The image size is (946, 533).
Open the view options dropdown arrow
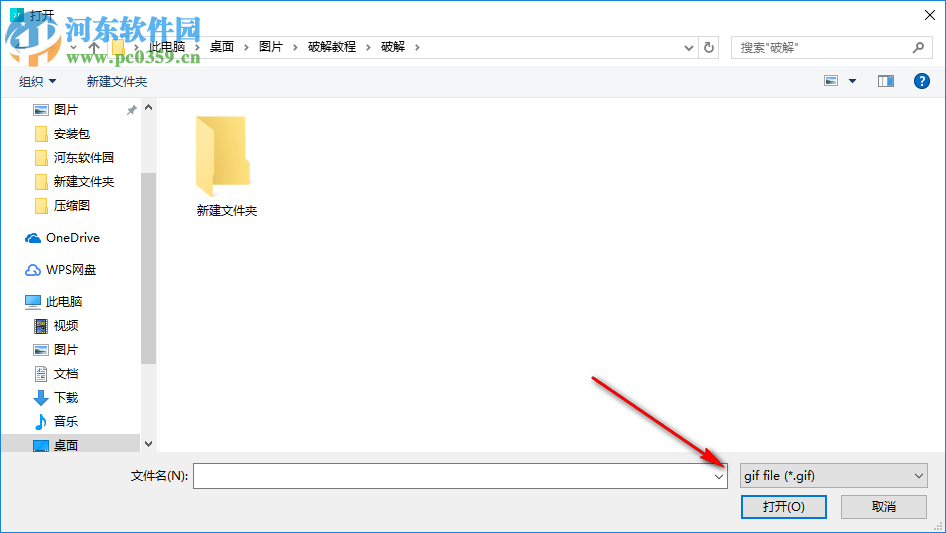[x=852, y=81]
